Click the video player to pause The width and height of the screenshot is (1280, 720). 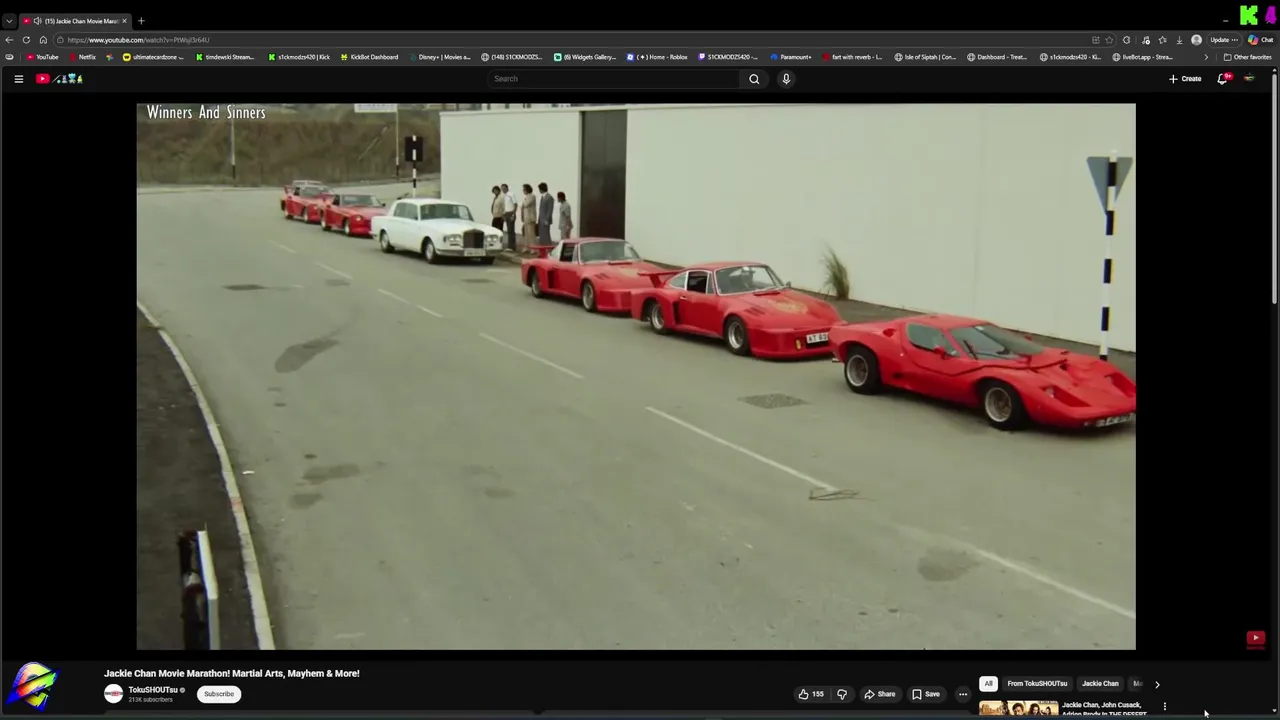coord(636,376)
